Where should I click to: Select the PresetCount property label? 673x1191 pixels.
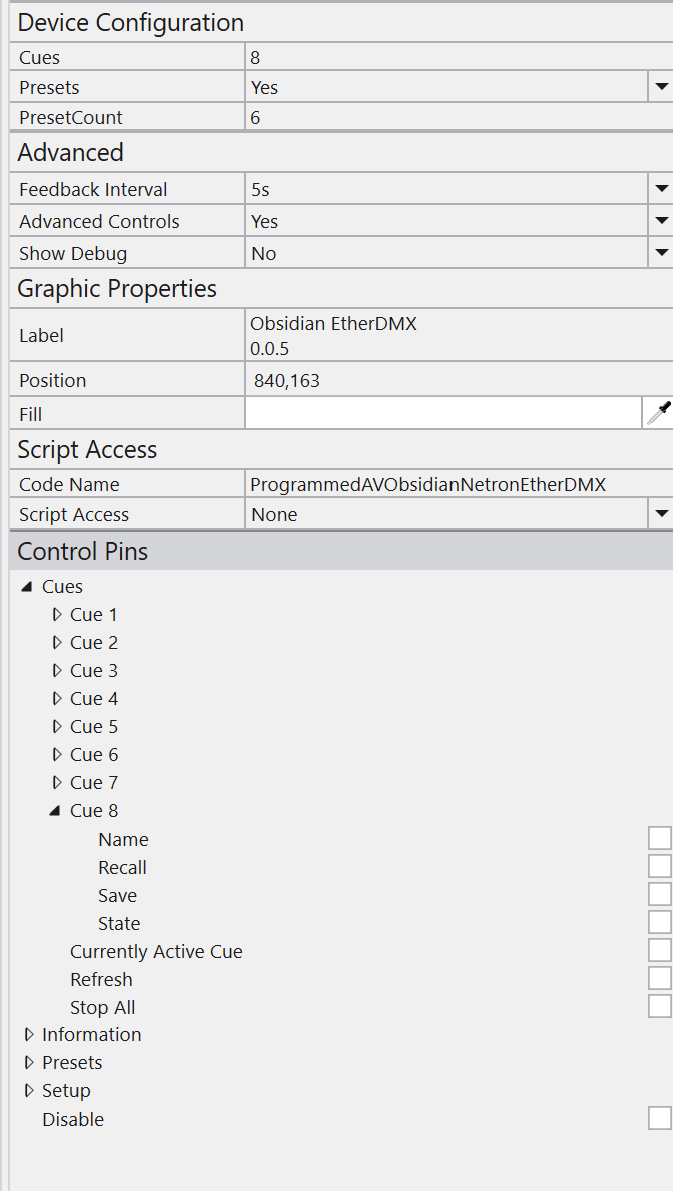click(x=71, y=118)
